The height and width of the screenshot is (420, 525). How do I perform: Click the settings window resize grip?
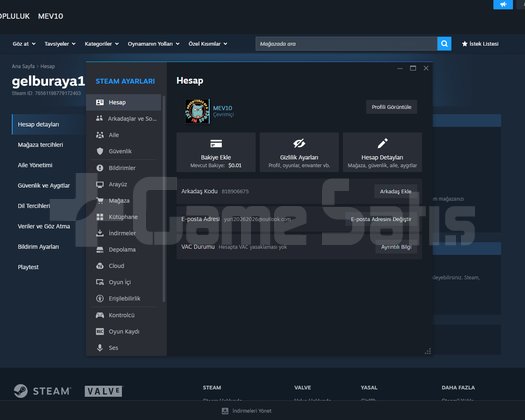point(428,351)
